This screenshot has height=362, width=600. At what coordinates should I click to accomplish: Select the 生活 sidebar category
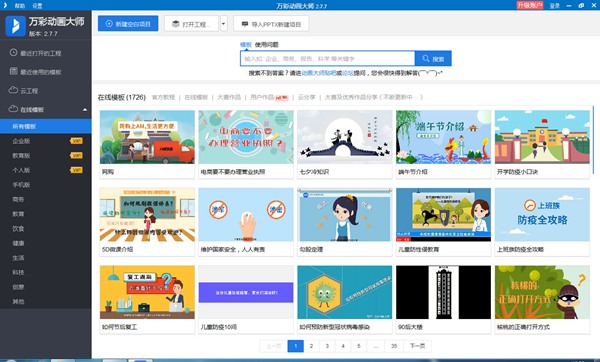[18, 258]
